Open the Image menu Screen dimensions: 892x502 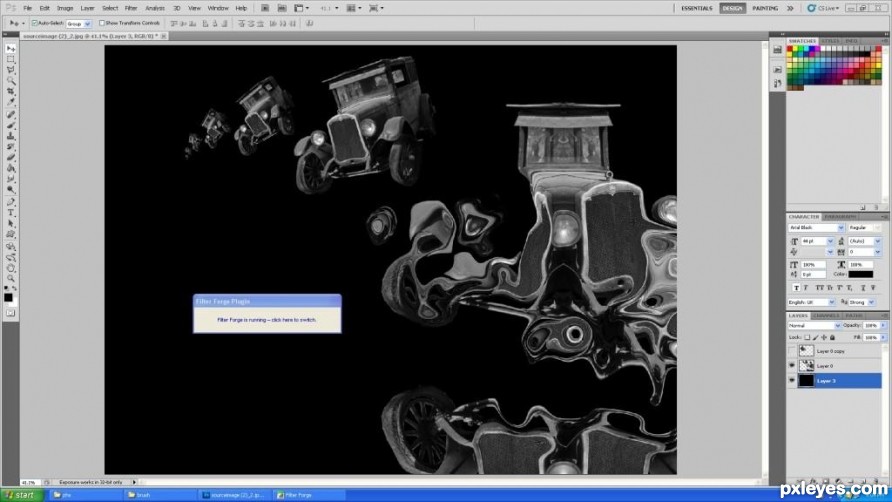click(x=65, y=9)
